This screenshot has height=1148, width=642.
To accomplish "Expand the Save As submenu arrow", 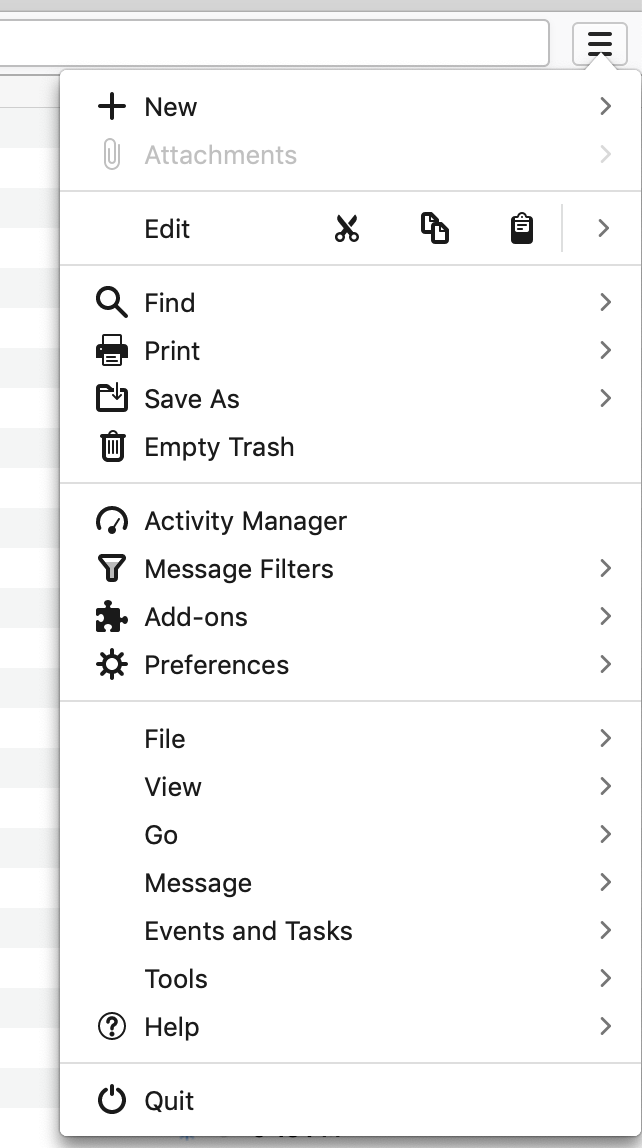I will pos(605,399).
